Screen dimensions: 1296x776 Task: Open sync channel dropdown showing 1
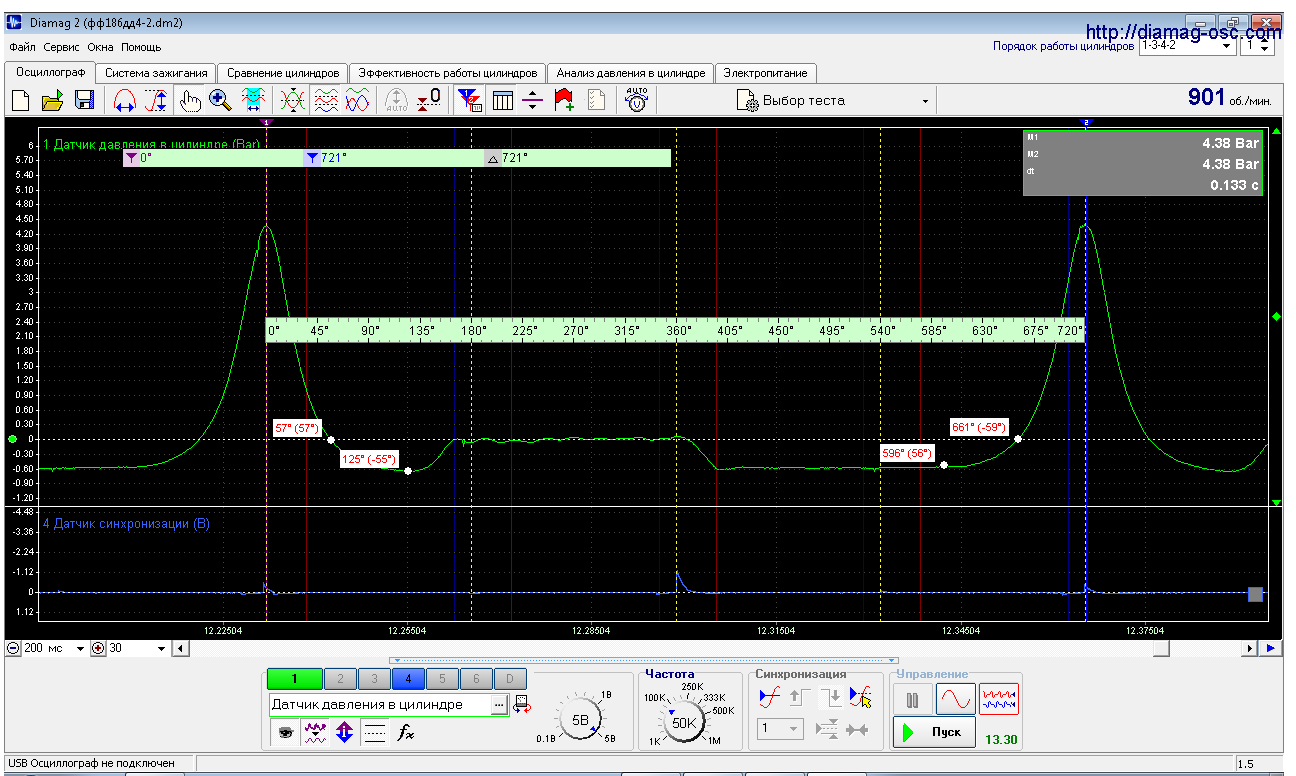click(x=780, y=729)
